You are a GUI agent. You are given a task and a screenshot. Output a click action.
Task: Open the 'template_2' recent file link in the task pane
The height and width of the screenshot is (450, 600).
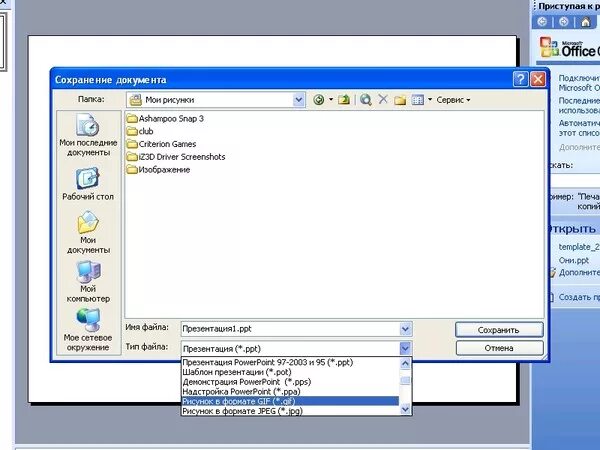click(579, 247)
